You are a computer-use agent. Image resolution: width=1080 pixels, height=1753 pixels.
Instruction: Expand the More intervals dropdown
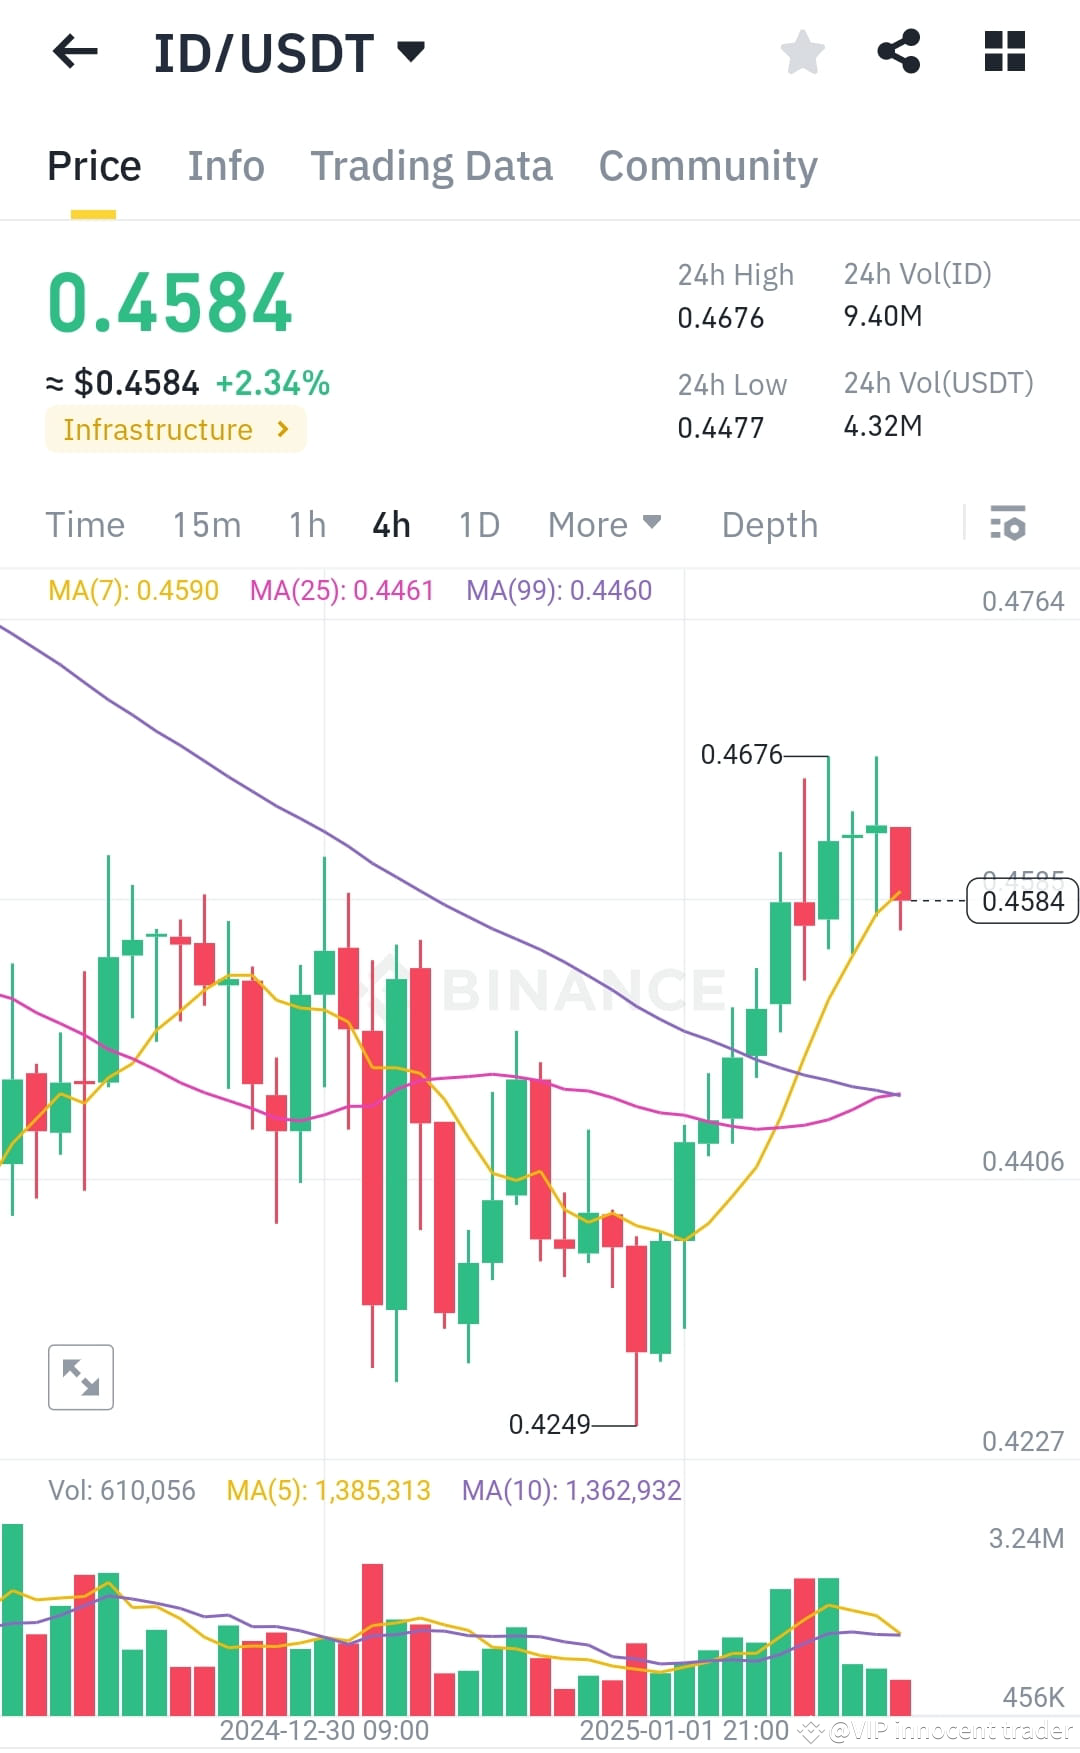tap(603, 524)
